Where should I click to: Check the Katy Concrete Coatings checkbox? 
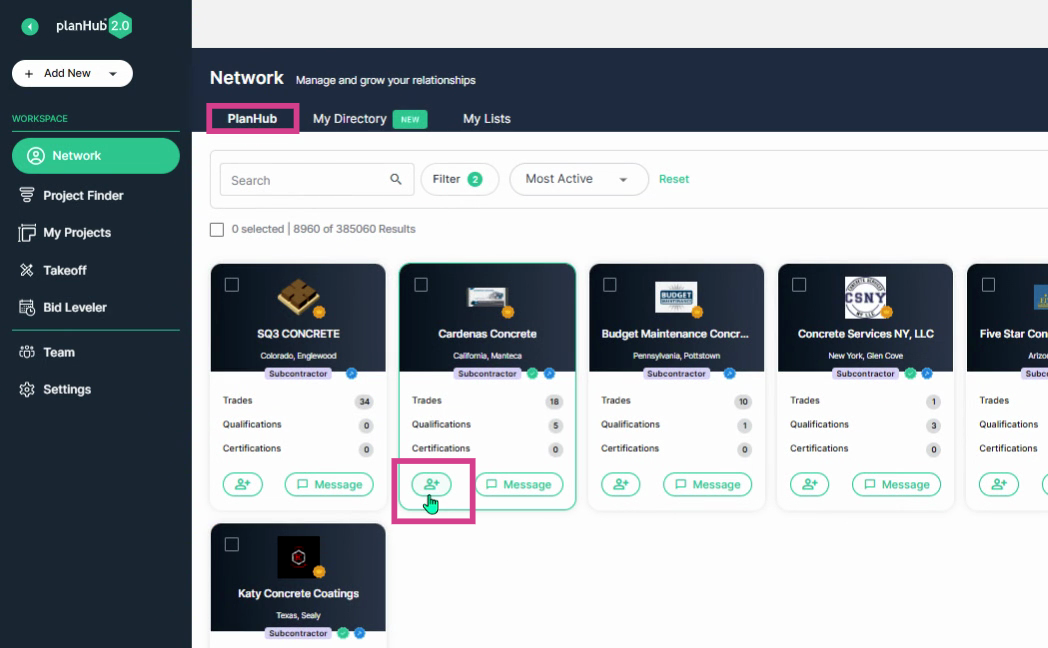232,544
